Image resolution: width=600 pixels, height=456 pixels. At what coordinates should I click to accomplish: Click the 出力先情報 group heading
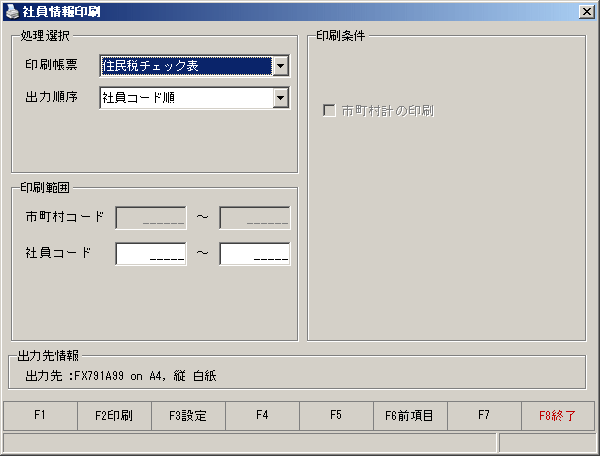pyautogui.click(x=48, y=355)
